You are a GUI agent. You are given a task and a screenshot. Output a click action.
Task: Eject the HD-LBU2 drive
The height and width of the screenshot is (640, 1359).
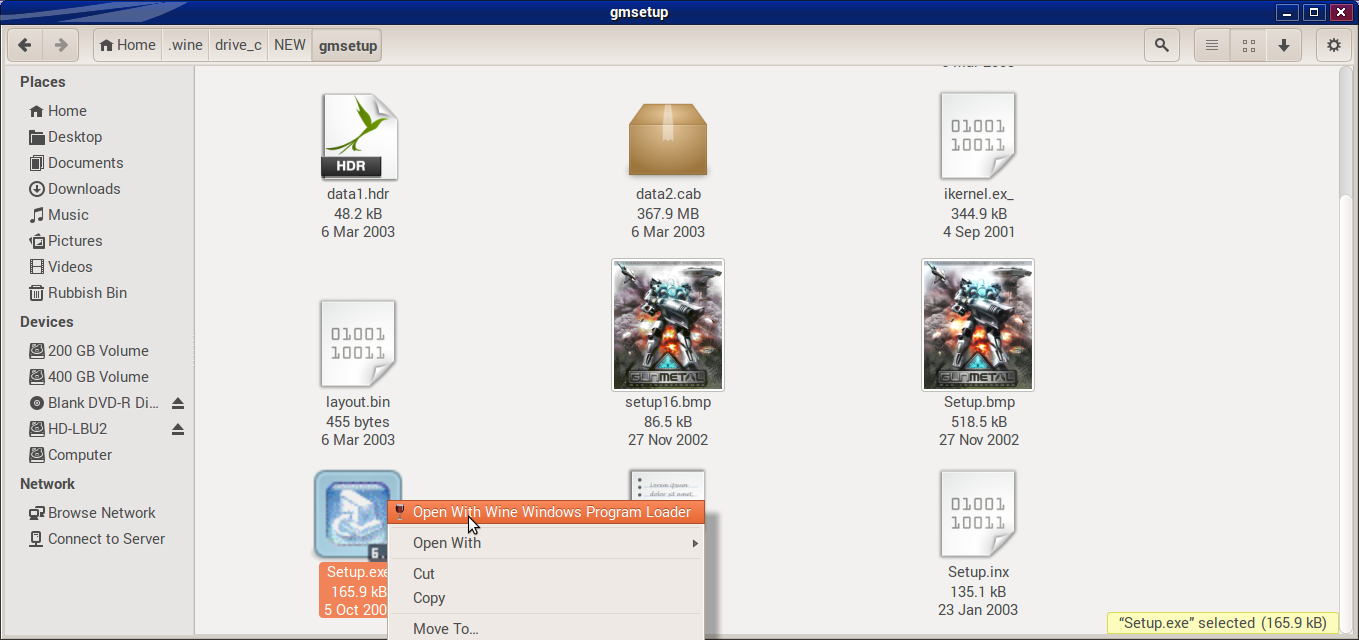pos(178,429)
